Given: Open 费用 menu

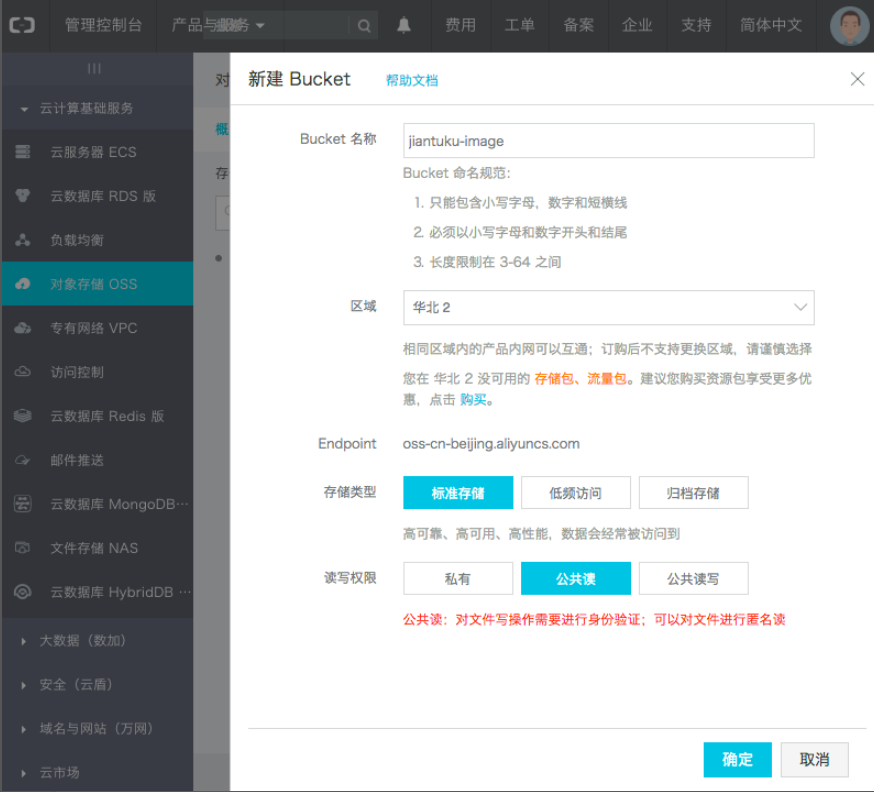Looking at the screenshot, I should point(460,25).
